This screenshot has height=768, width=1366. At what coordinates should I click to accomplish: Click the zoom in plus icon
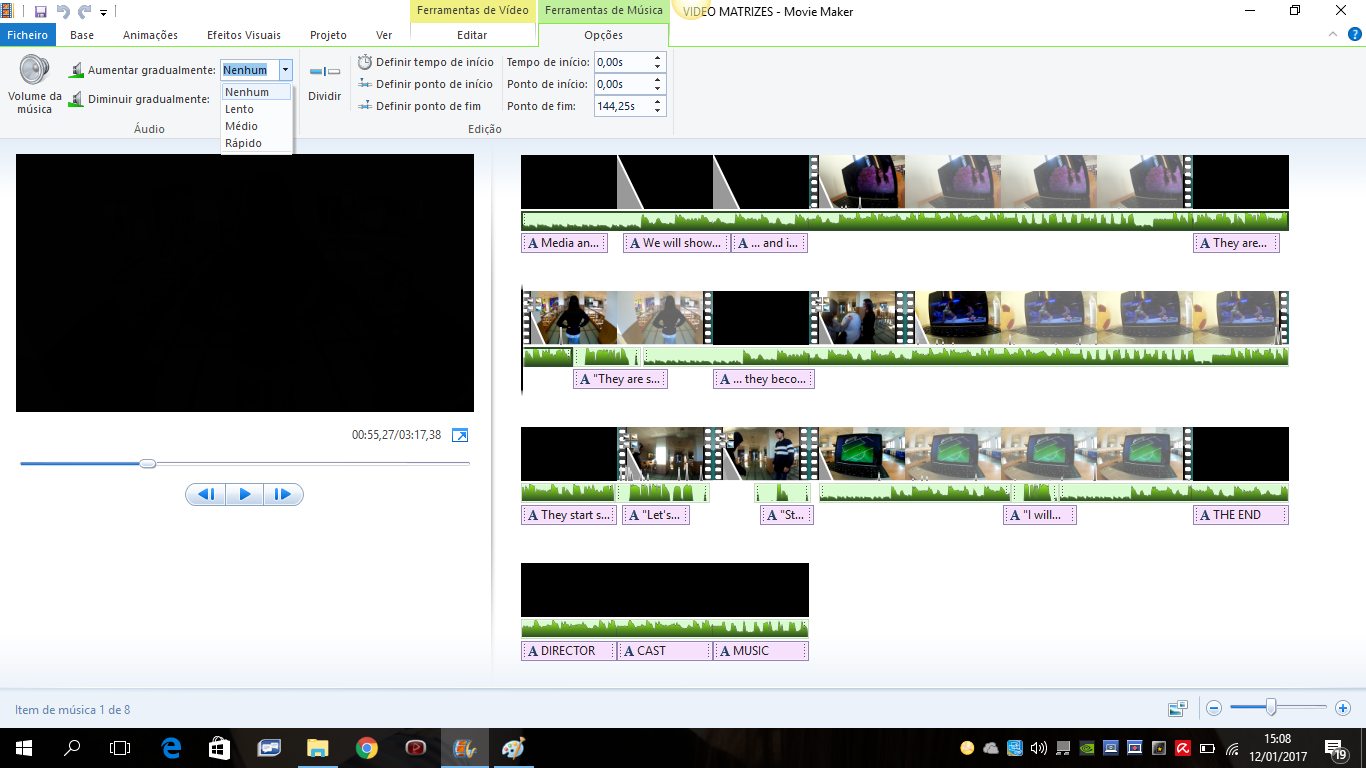1343,708
